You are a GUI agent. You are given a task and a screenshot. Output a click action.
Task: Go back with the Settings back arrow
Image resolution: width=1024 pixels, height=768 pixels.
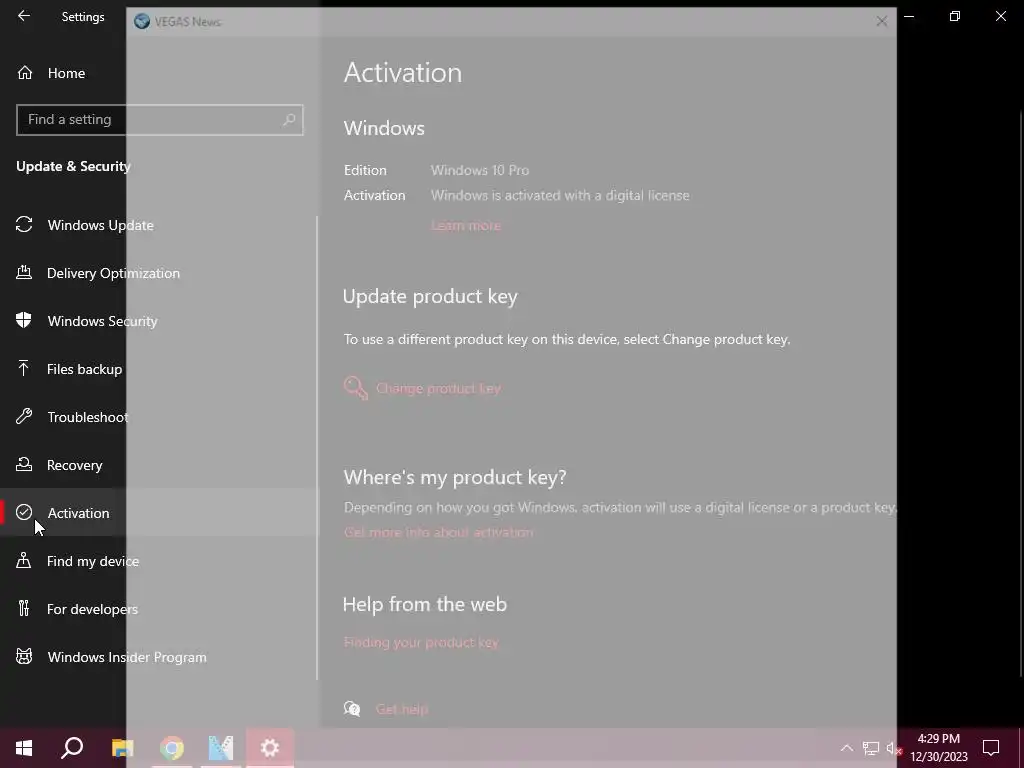(x=24, y=16)
